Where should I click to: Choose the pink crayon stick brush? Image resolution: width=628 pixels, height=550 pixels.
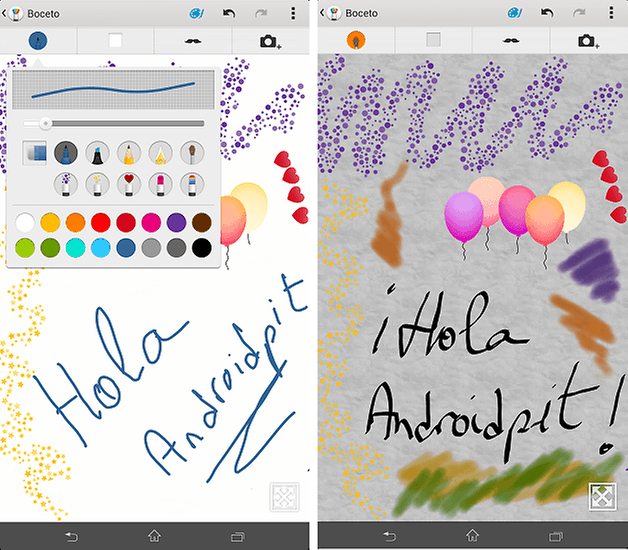160,184
